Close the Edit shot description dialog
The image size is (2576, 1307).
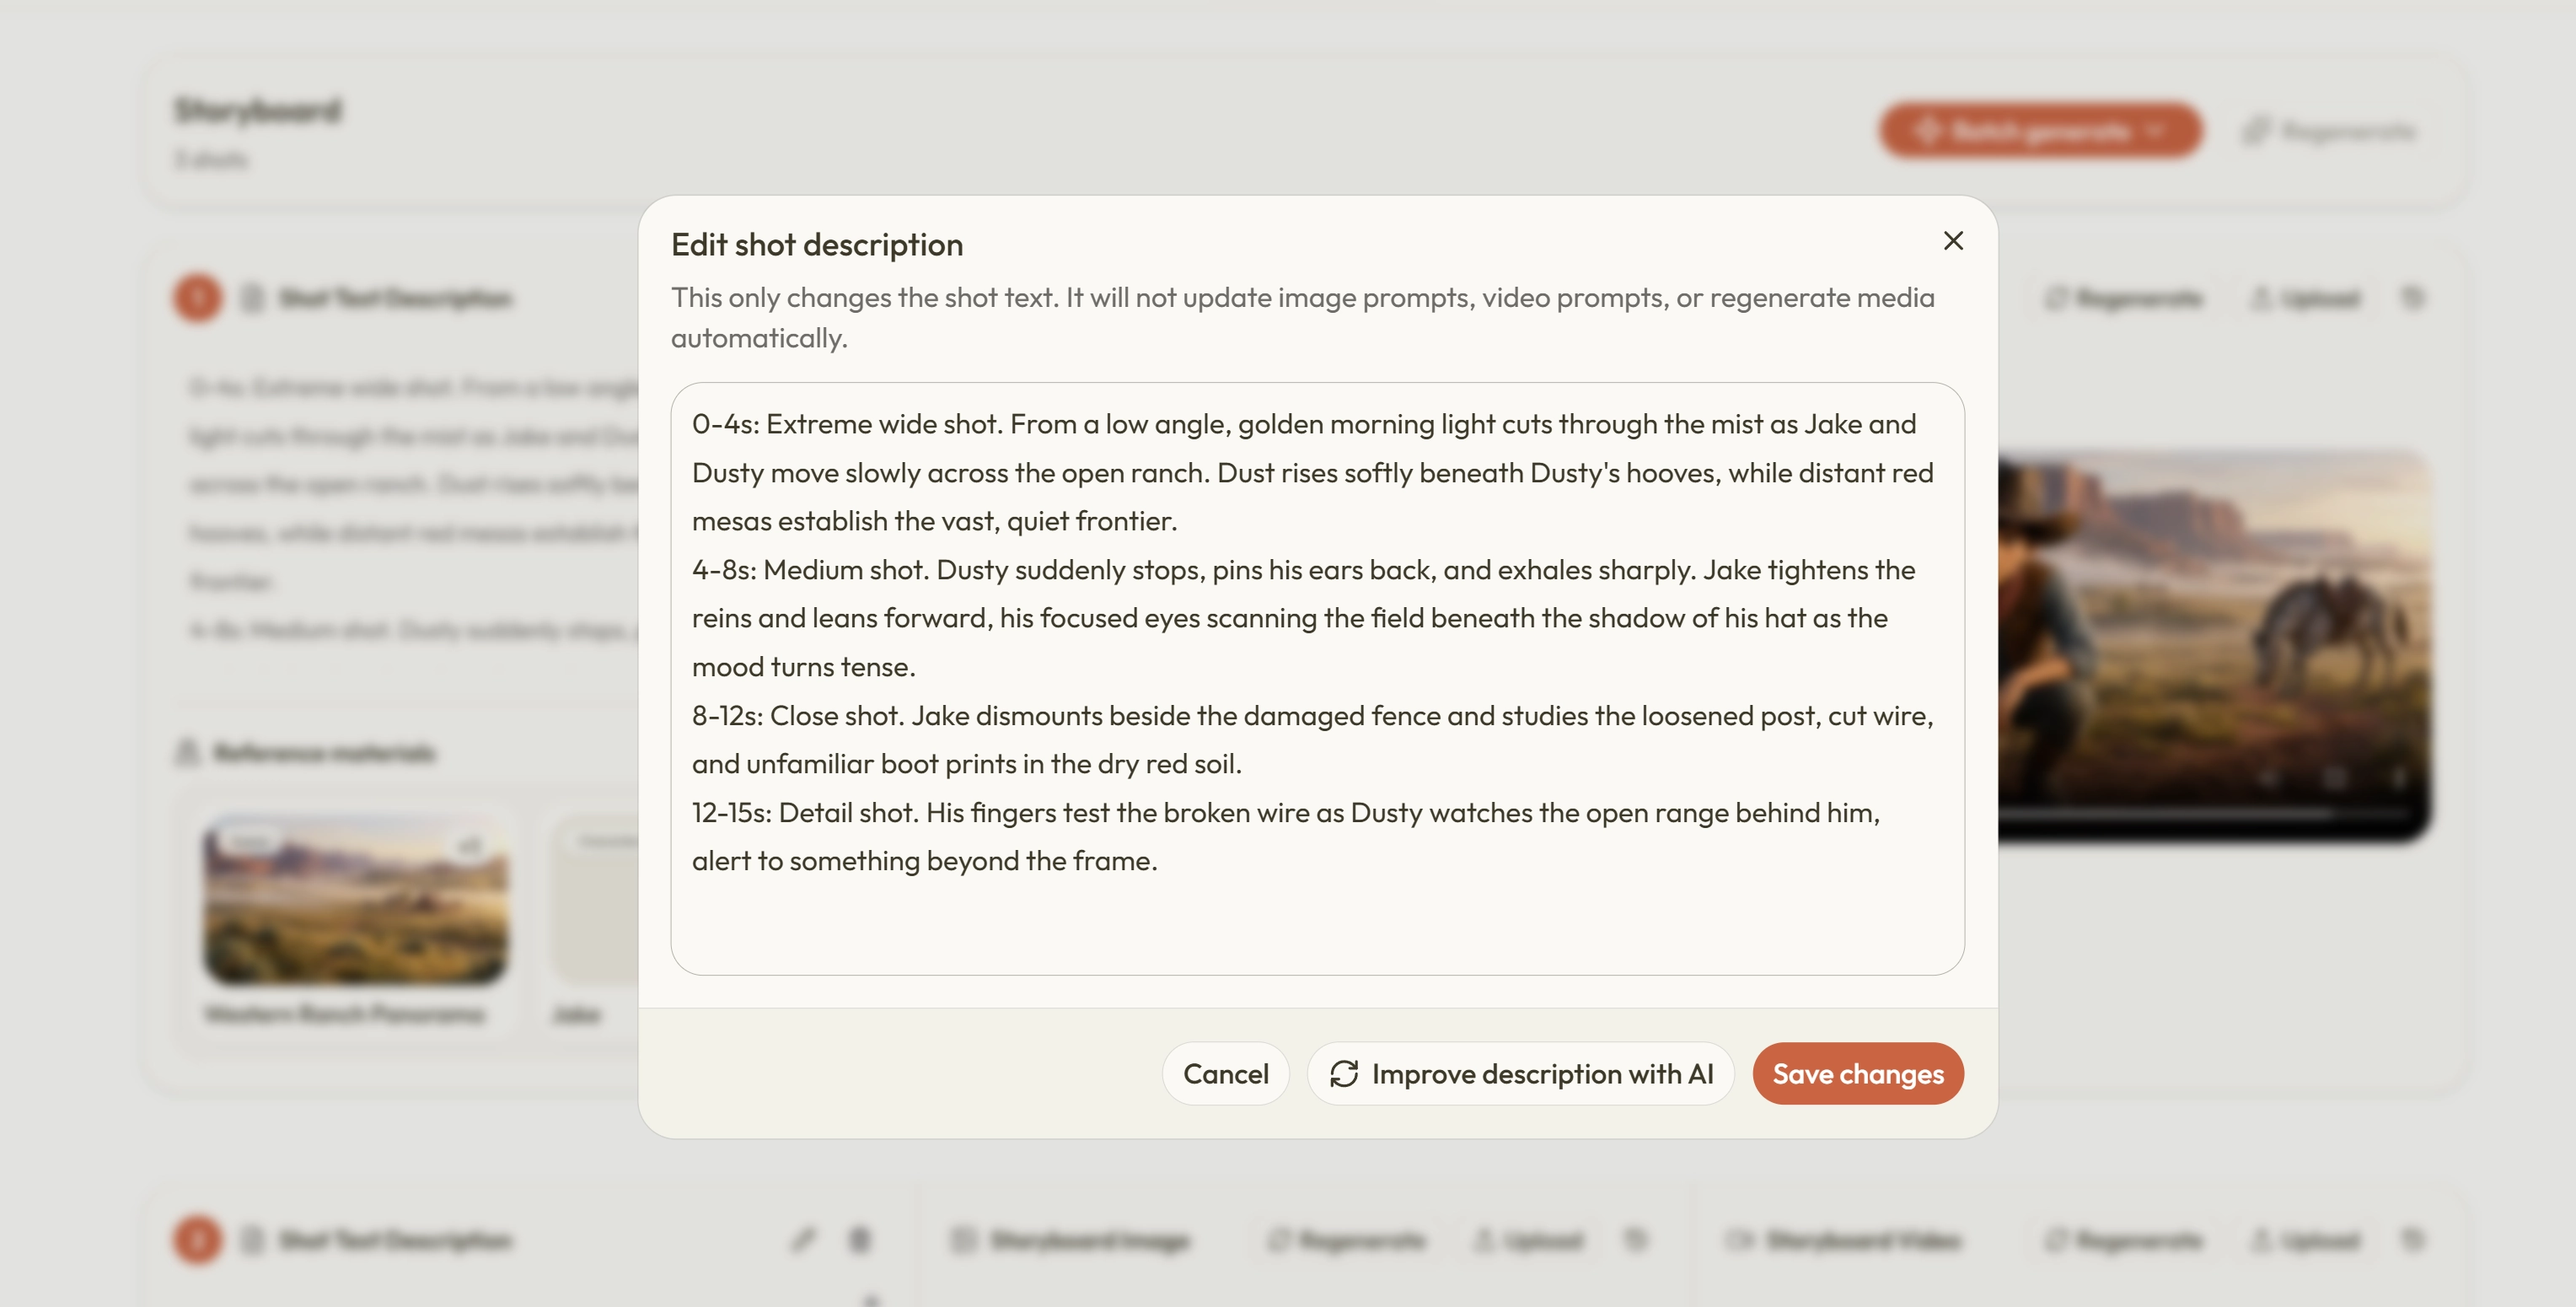(x=1952, y=241)
